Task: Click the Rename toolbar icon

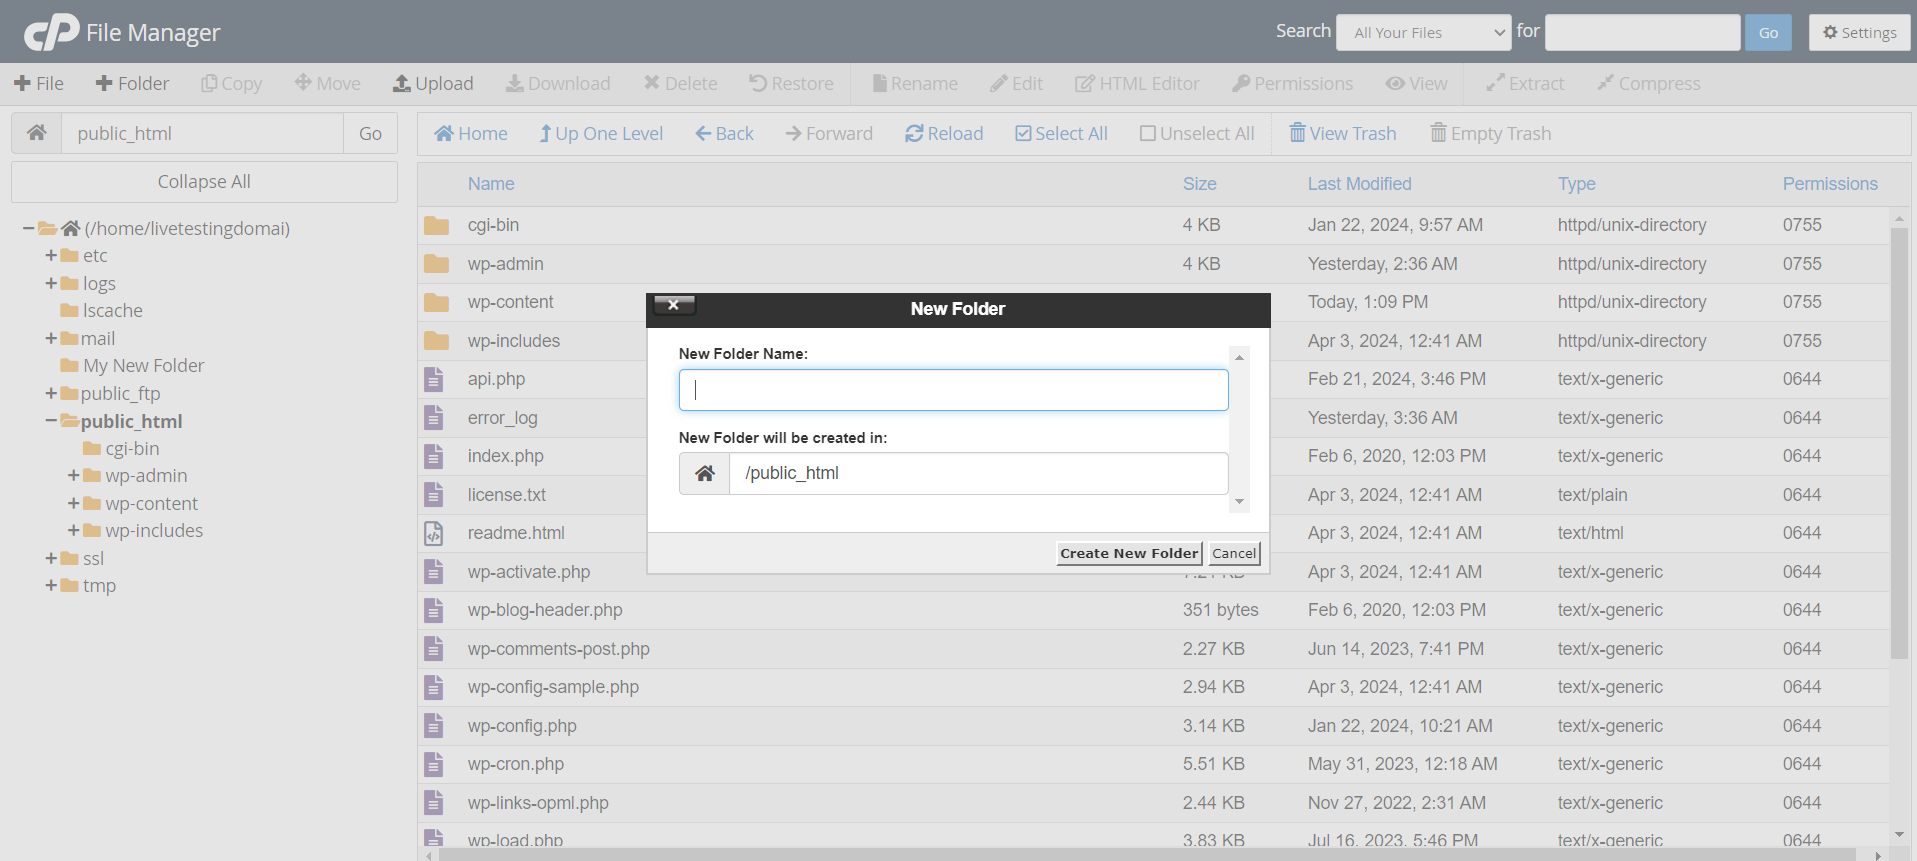Action: (x=880, y=83)
